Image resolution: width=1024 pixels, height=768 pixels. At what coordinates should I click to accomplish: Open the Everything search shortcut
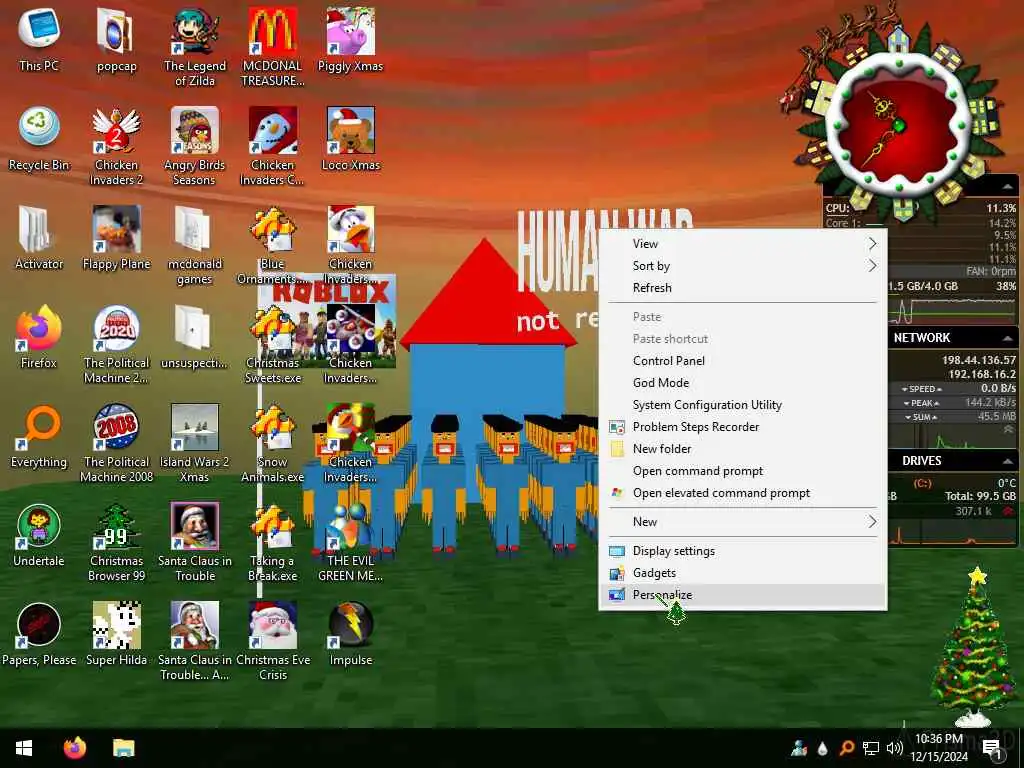coord(39,436)
